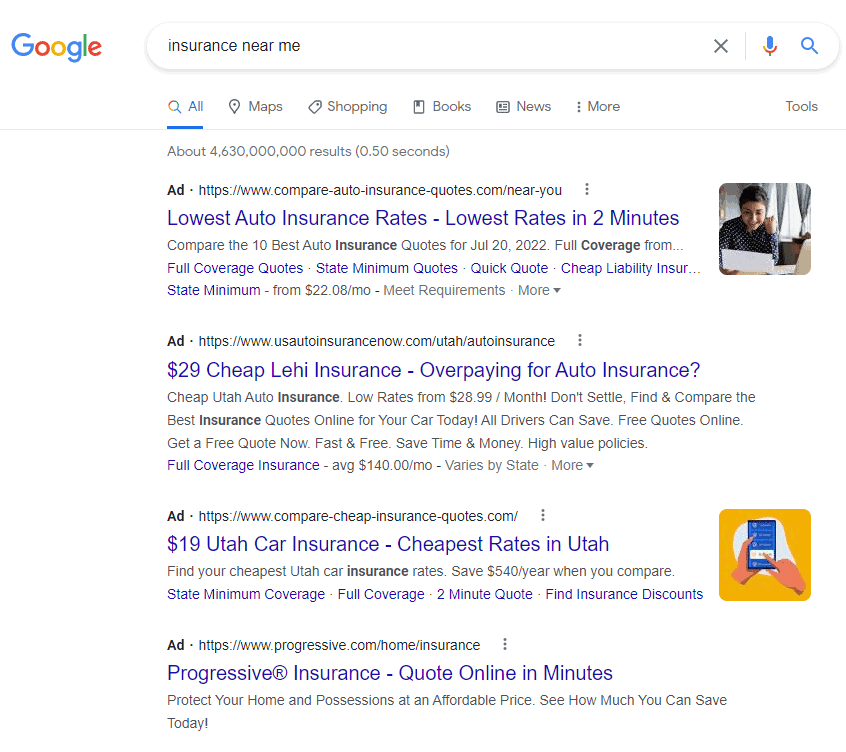Open three-dot menu for compare-cheap-insurance-quotes ad

[543, 515]
